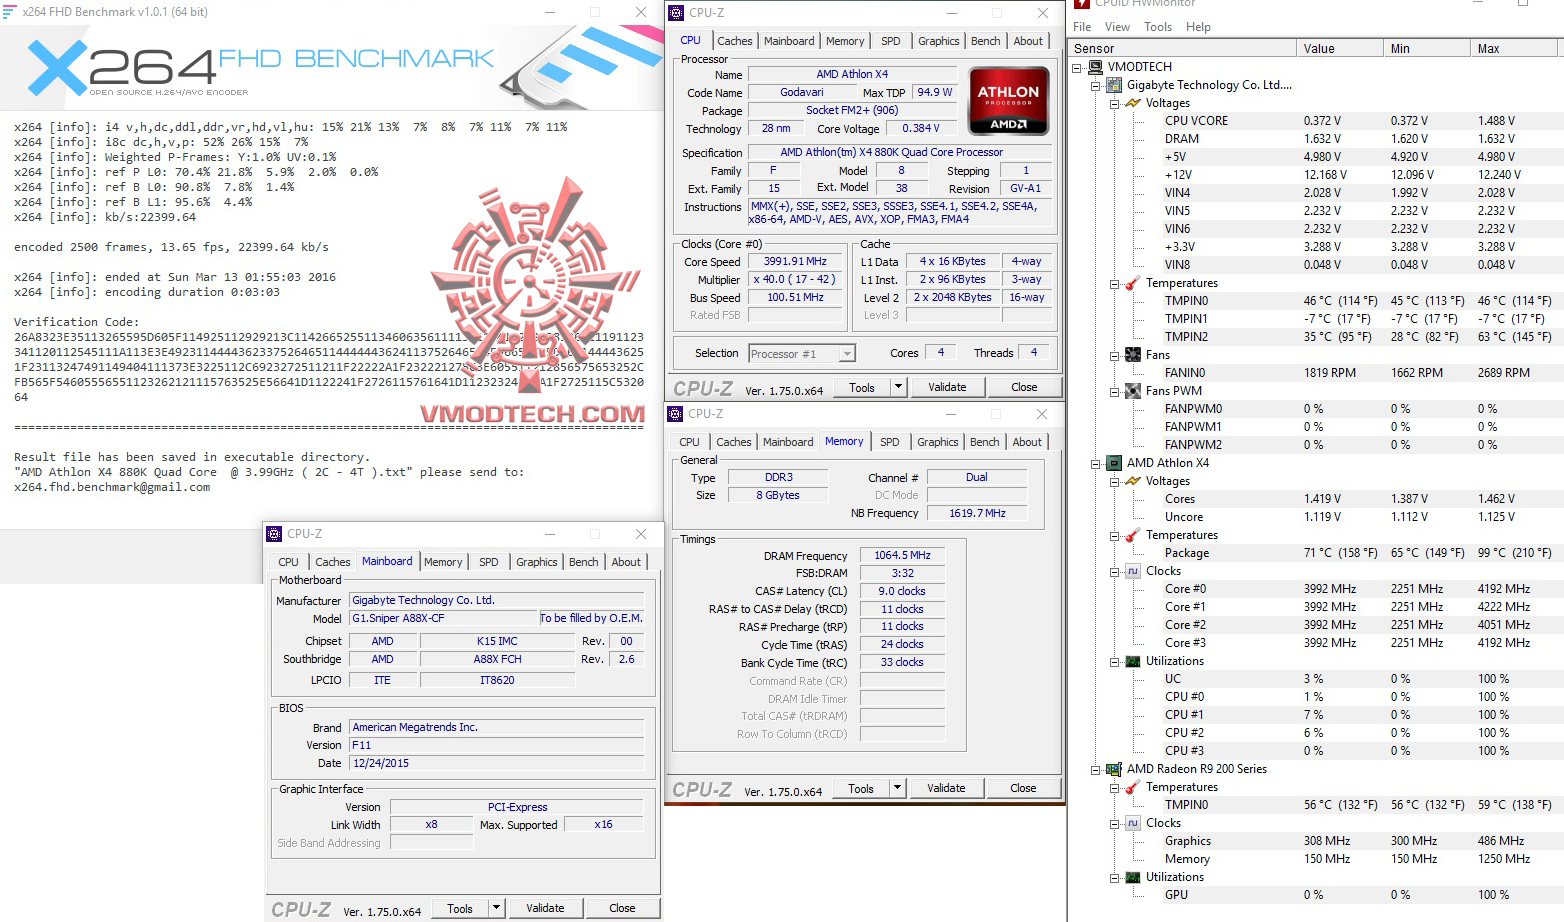1564x922 pixels.
Task: Switch to Graphics tab in CPU-Z Mainboard-tab window
Action: [x=537, y=562]
